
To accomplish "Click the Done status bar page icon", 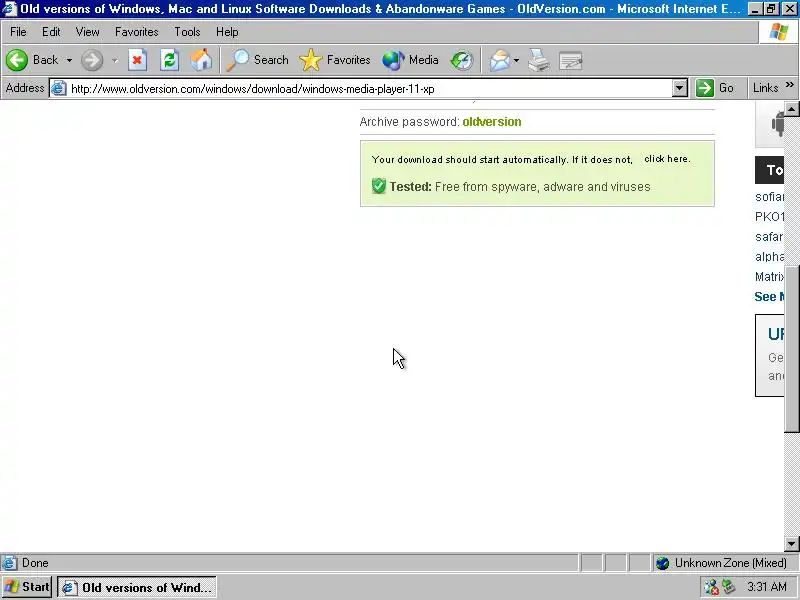I will (x=9, y=563).
